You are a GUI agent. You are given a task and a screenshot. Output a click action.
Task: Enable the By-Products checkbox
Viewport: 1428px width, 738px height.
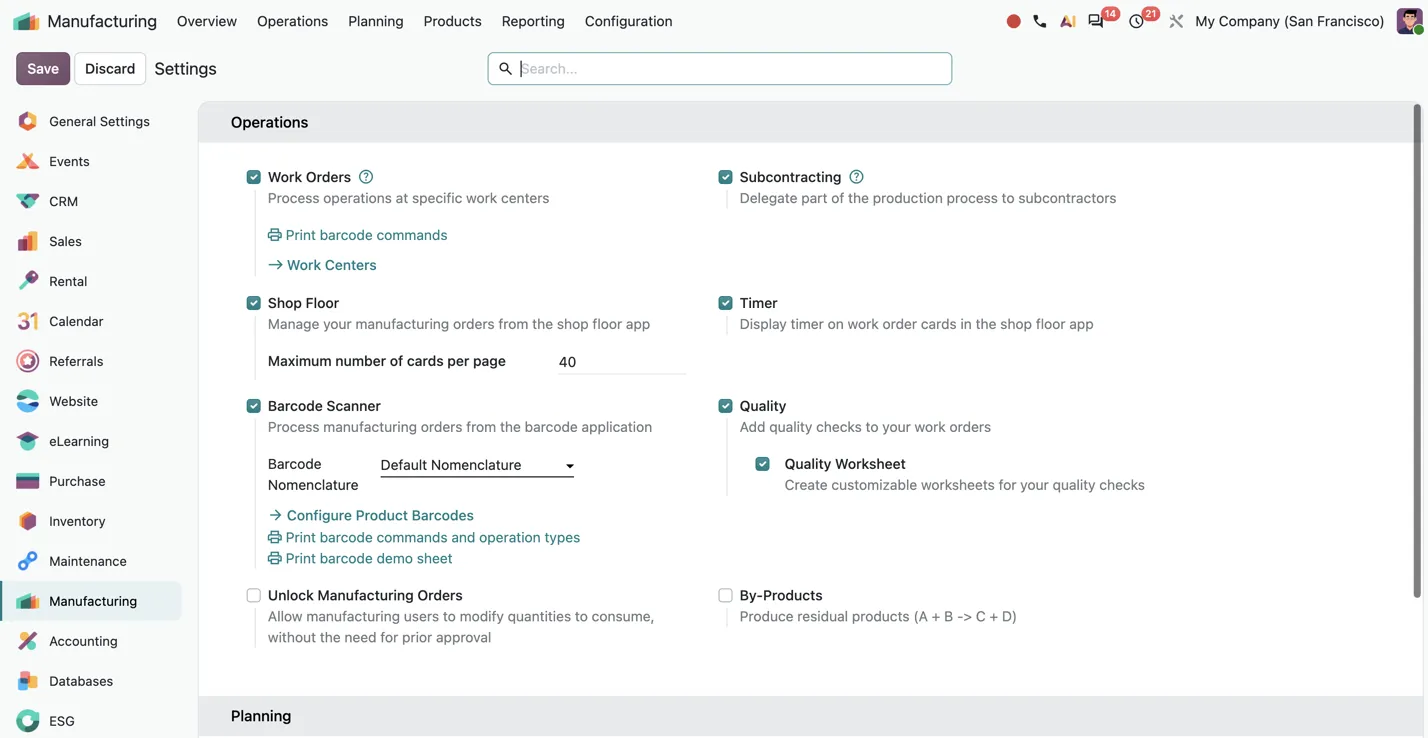click(726, 595)
